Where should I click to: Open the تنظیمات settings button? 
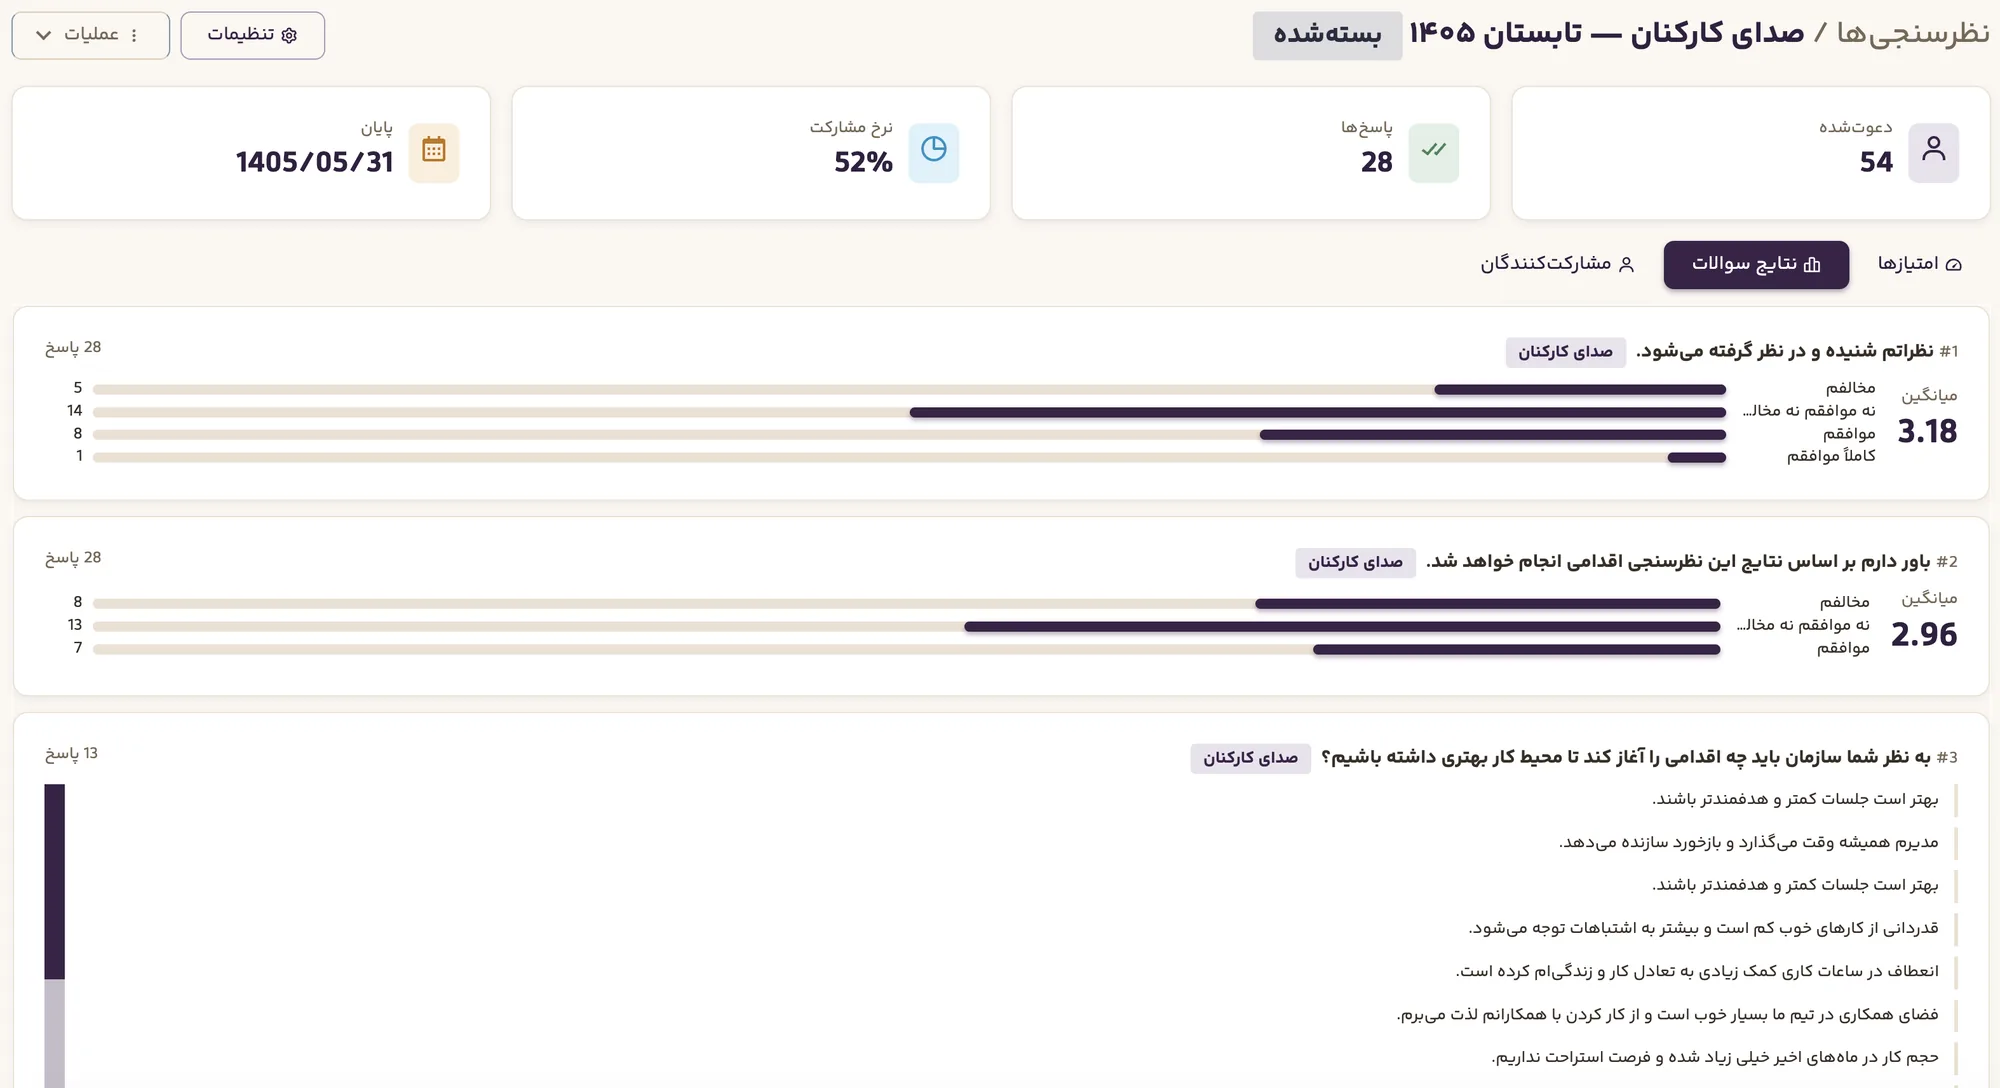point(252,35)
